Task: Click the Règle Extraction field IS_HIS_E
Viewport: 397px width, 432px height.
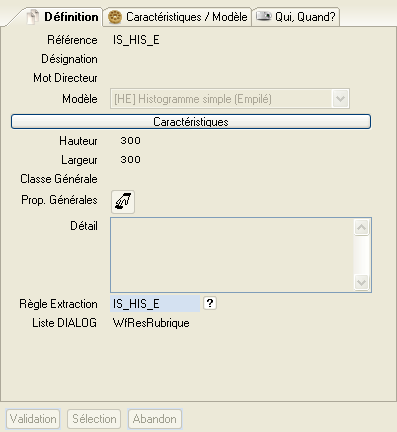Action: (x=155, y=303)
